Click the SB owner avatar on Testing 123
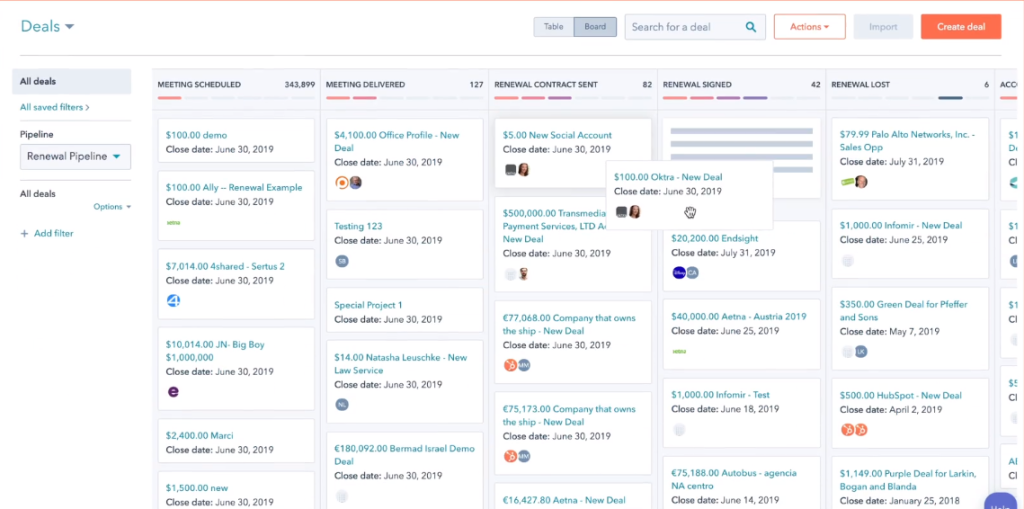The height and width of the screenshot is (509, 1024). coord(342,261)
